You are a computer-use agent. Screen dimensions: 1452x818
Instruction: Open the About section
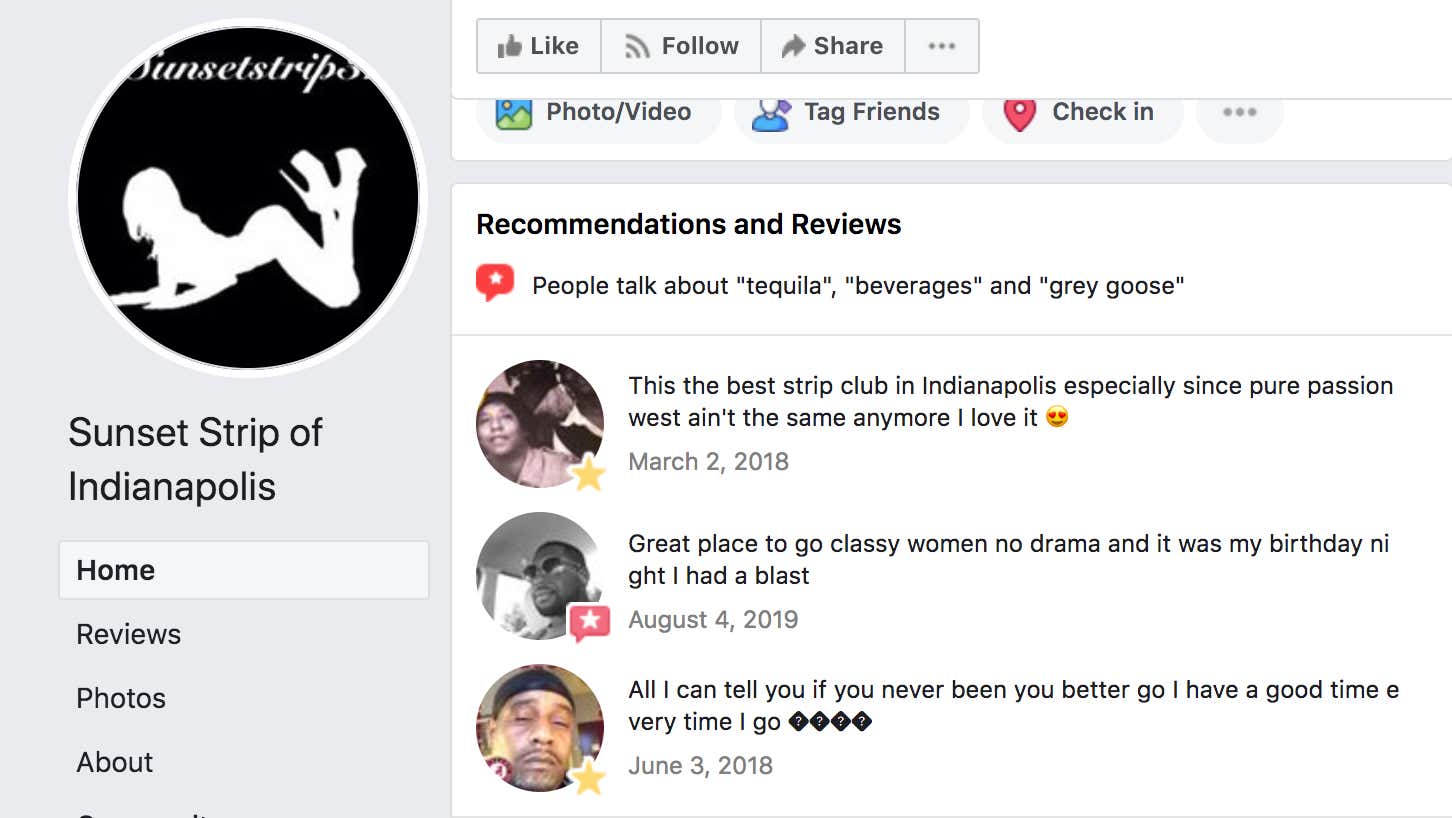tap(115, 762)
